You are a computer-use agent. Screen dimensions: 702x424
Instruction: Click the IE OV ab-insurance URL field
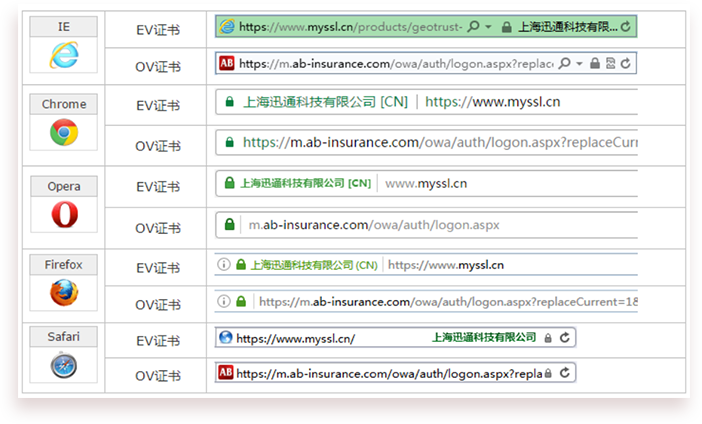click(x=396, y=64)
